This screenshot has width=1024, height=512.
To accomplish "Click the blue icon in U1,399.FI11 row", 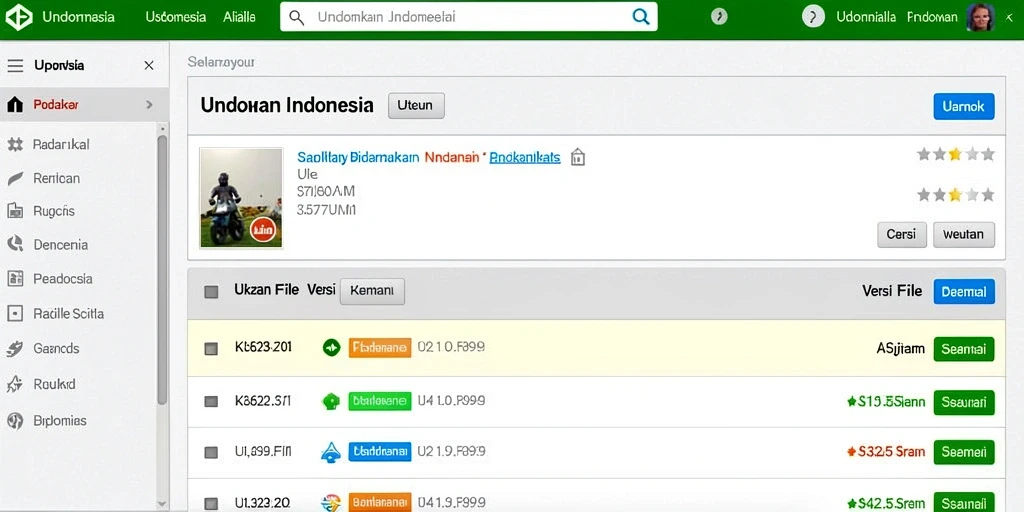I will click(x=331, y=452).
